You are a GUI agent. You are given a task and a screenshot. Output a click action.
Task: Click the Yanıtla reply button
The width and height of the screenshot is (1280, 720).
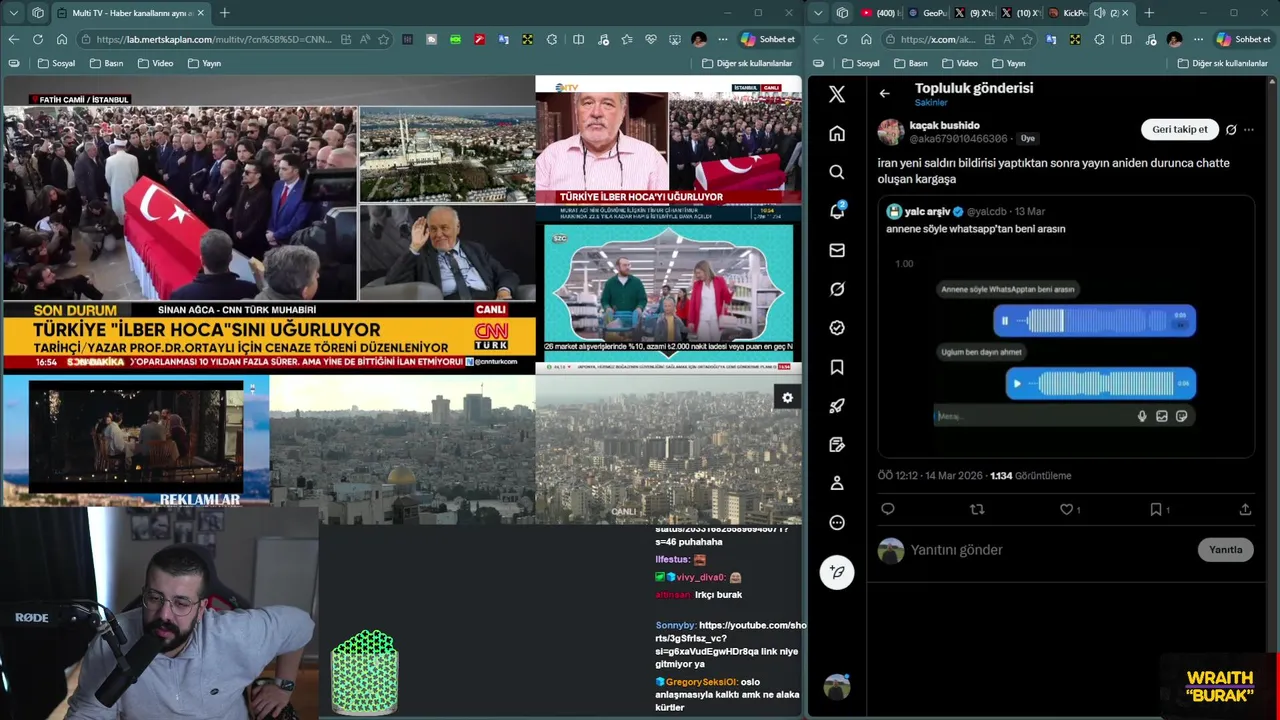(x=1225, y=550)
